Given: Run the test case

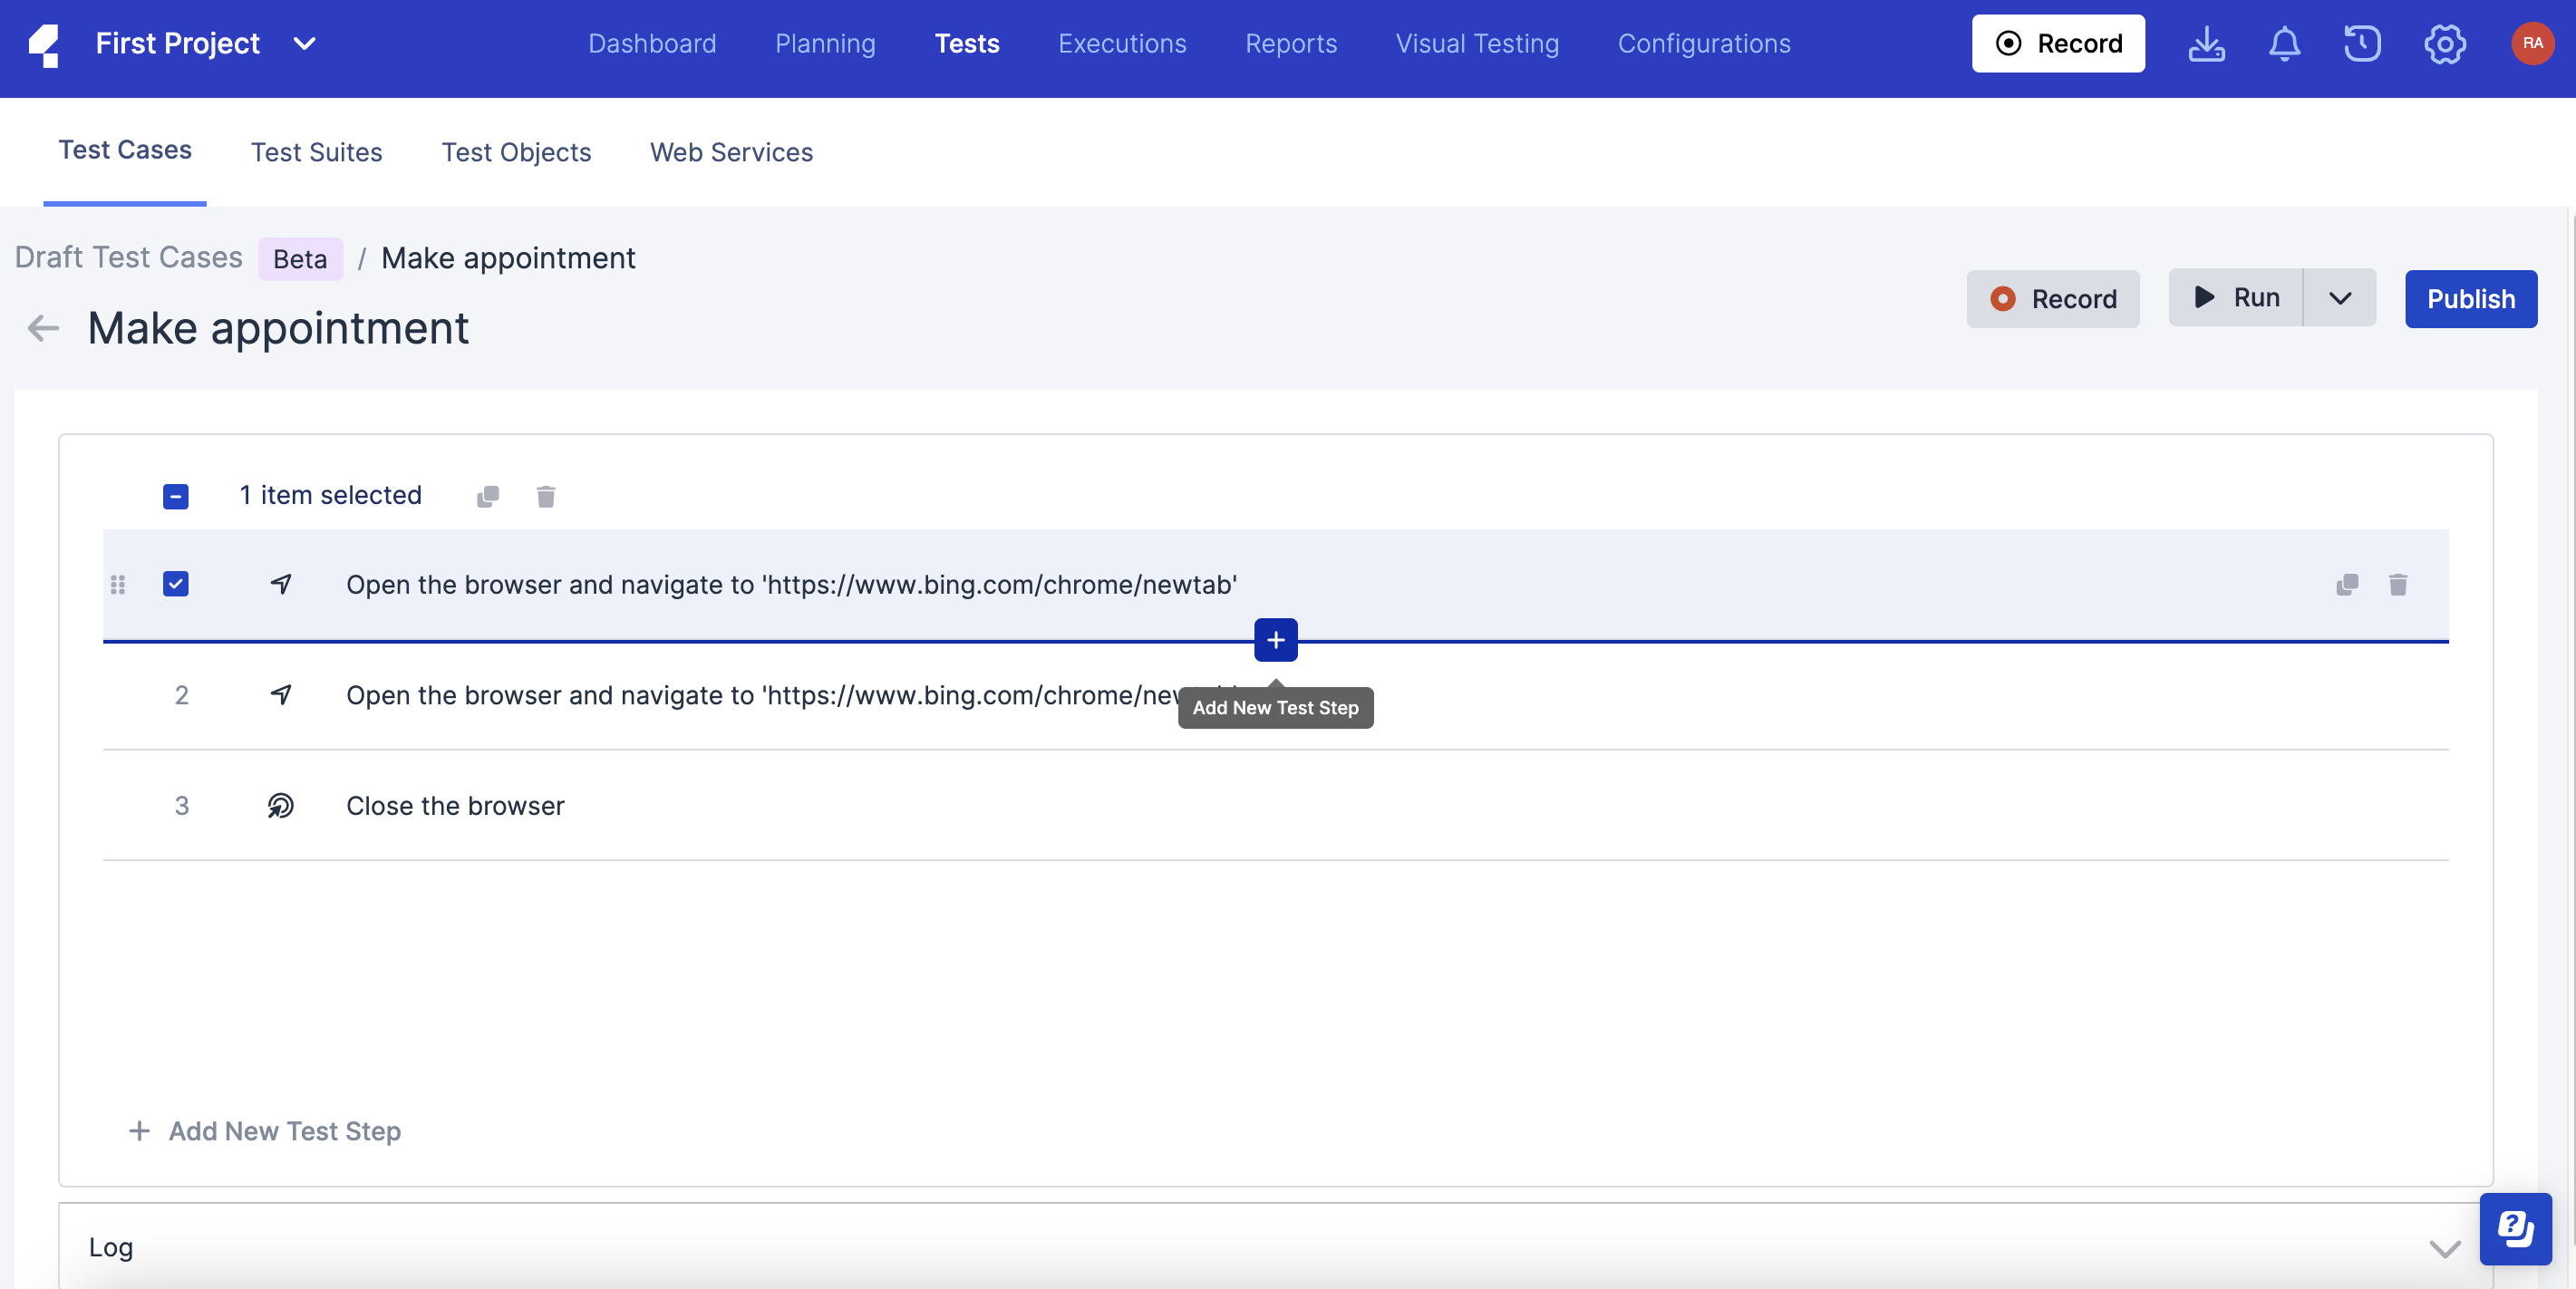Looking at the screenshot, I should (x=2236, y=298).
